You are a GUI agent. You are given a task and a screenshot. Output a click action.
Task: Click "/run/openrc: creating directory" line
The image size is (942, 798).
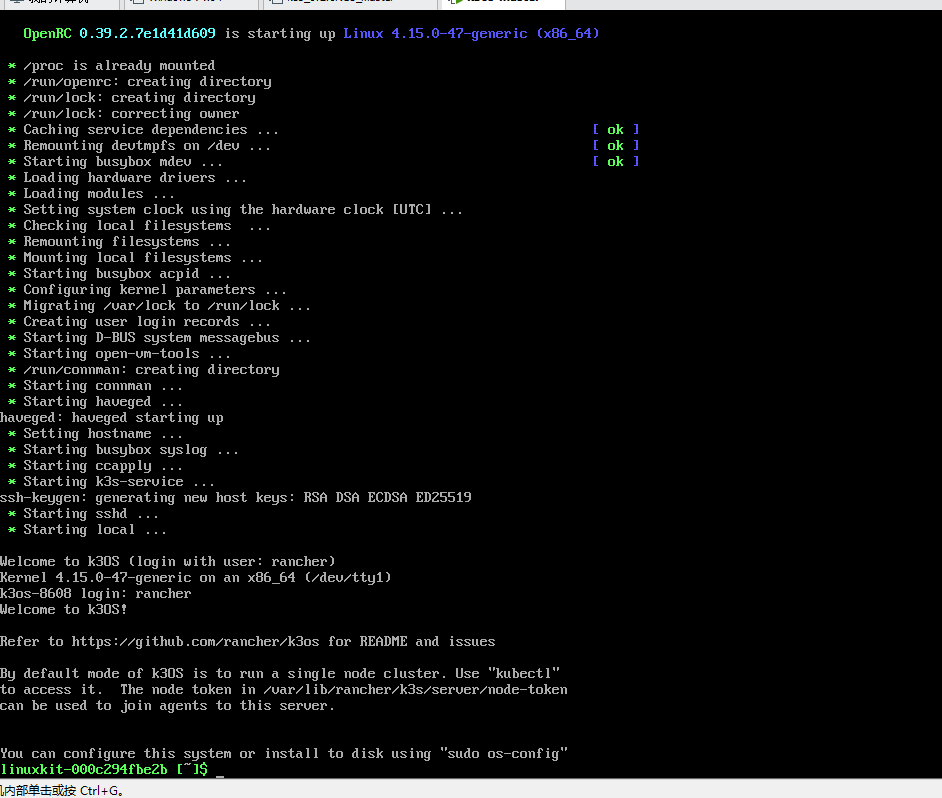point(140,82)
